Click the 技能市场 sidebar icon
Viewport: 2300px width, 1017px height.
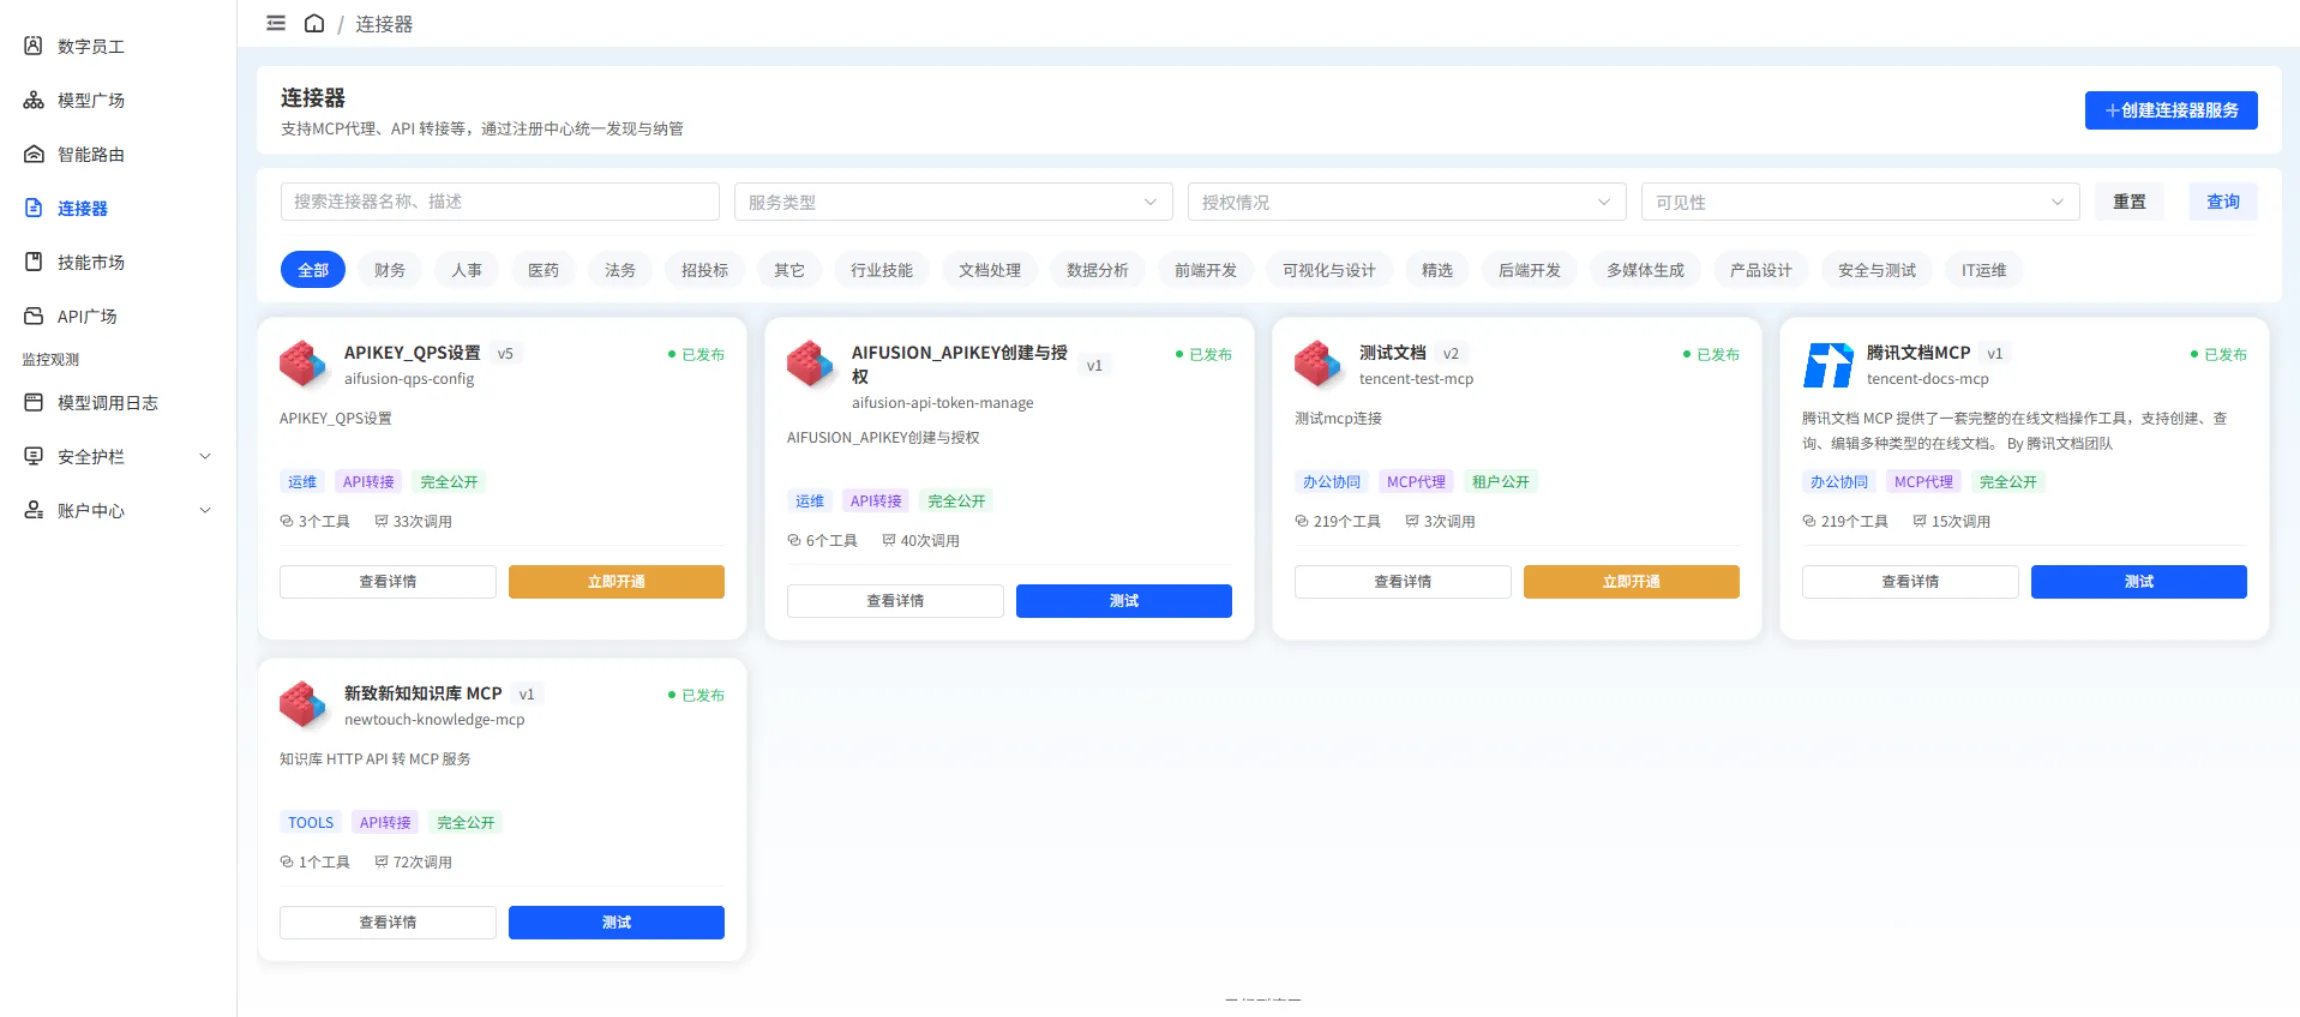(x=33, y=262)
